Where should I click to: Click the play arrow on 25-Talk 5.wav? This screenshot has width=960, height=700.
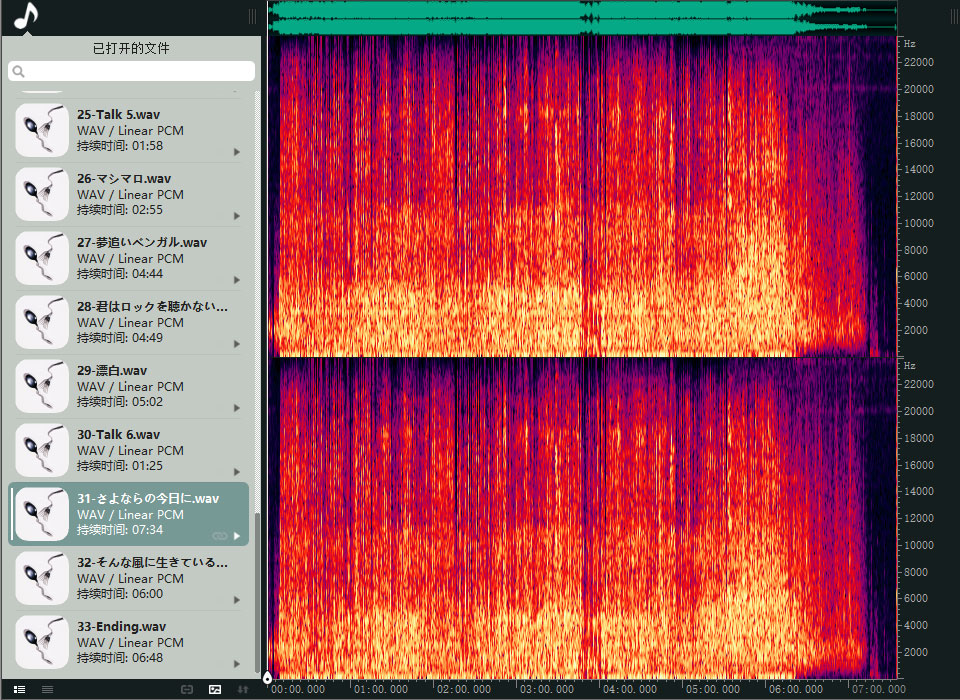pos(237,152)
